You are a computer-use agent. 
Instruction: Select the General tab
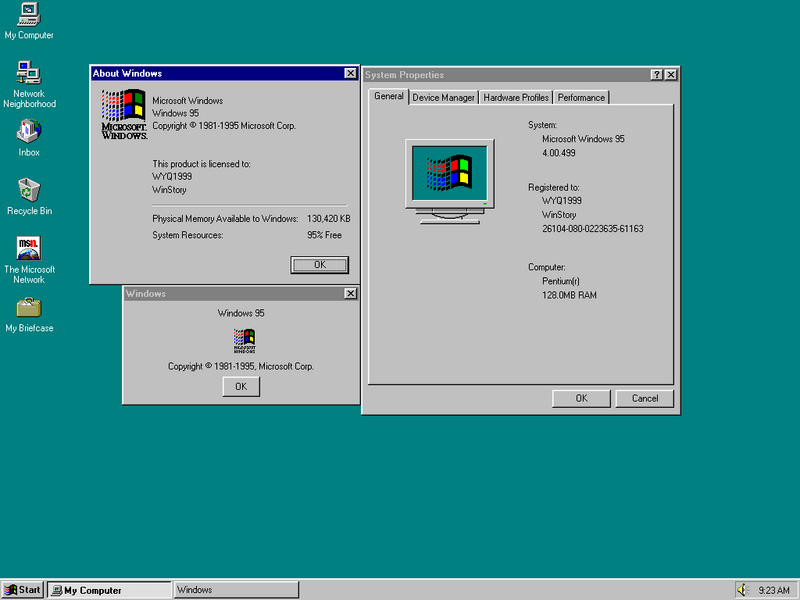click(389, 97)
